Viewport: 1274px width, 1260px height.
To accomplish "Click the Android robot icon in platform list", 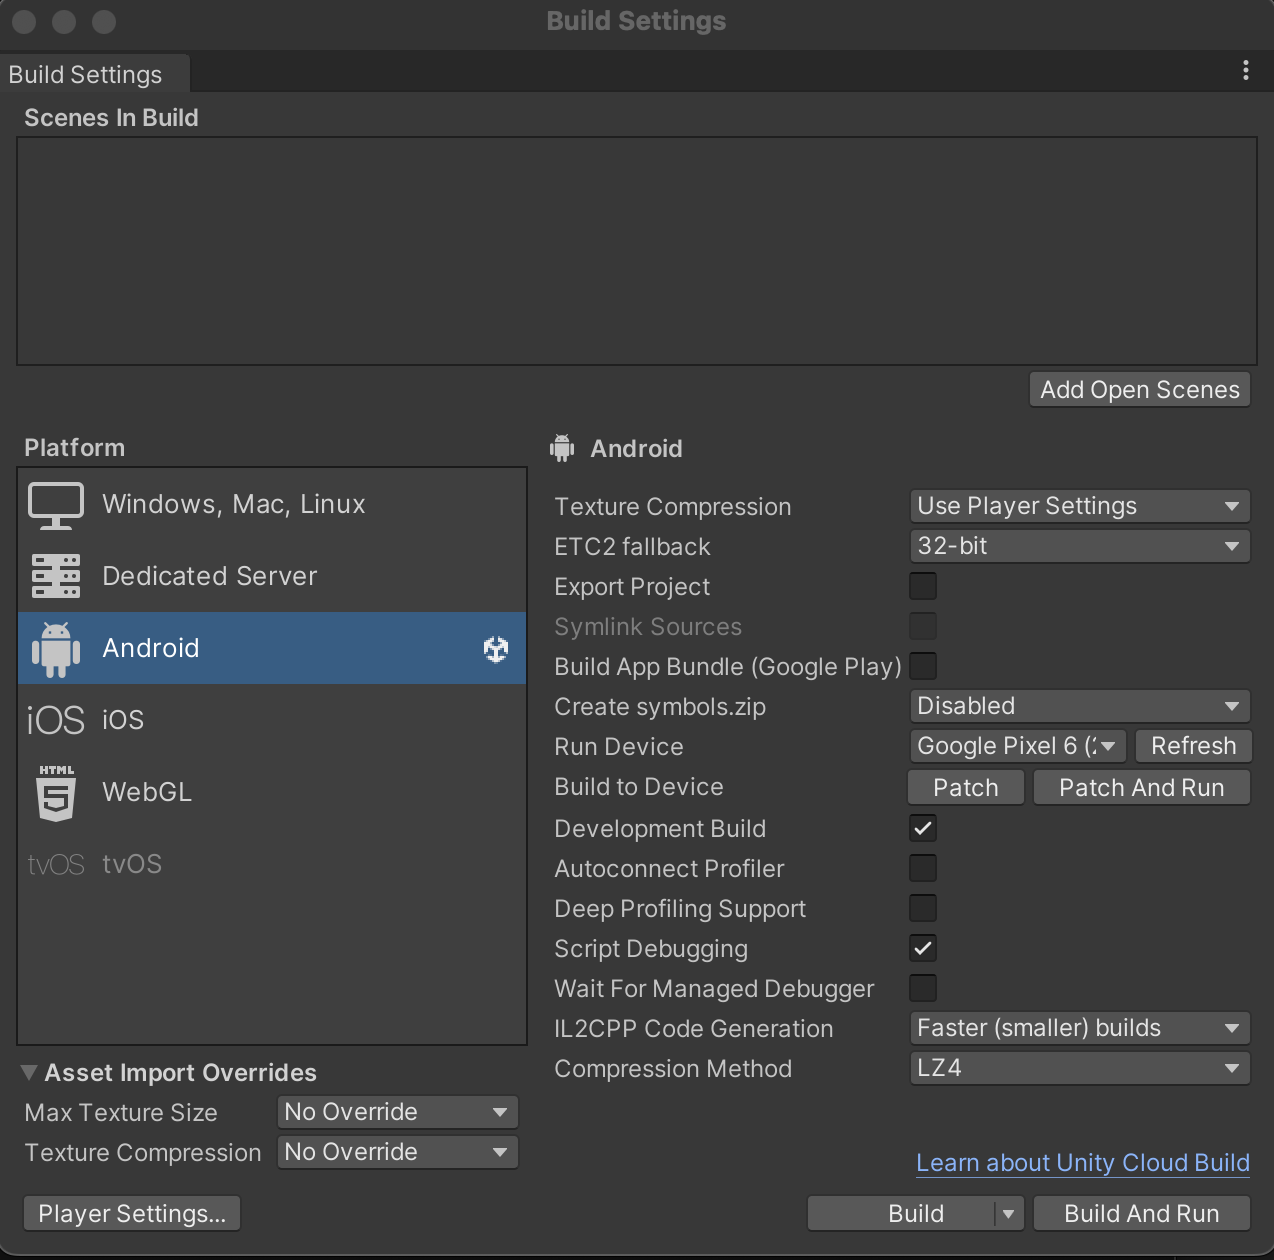I will [56, 648].
